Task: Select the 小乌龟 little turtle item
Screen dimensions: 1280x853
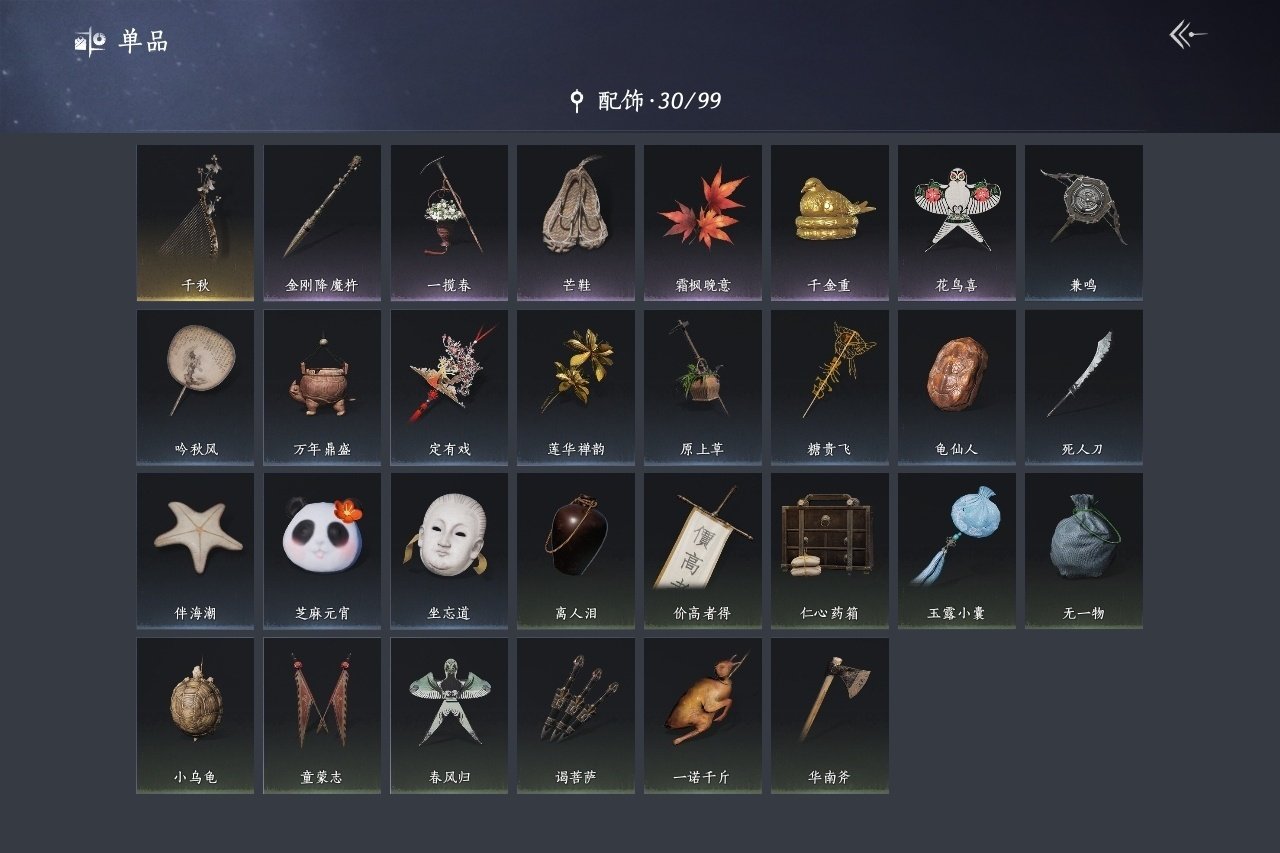Action: (195, 716)
